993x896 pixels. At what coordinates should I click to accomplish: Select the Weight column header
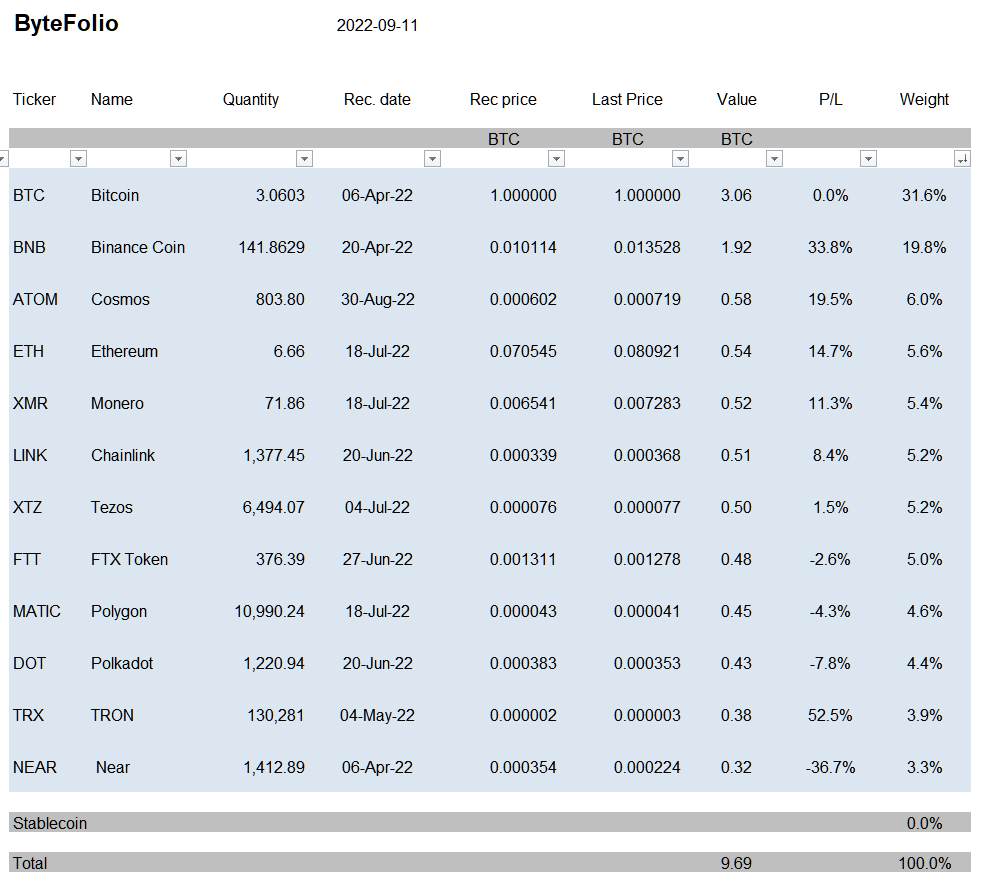(924, 99)
